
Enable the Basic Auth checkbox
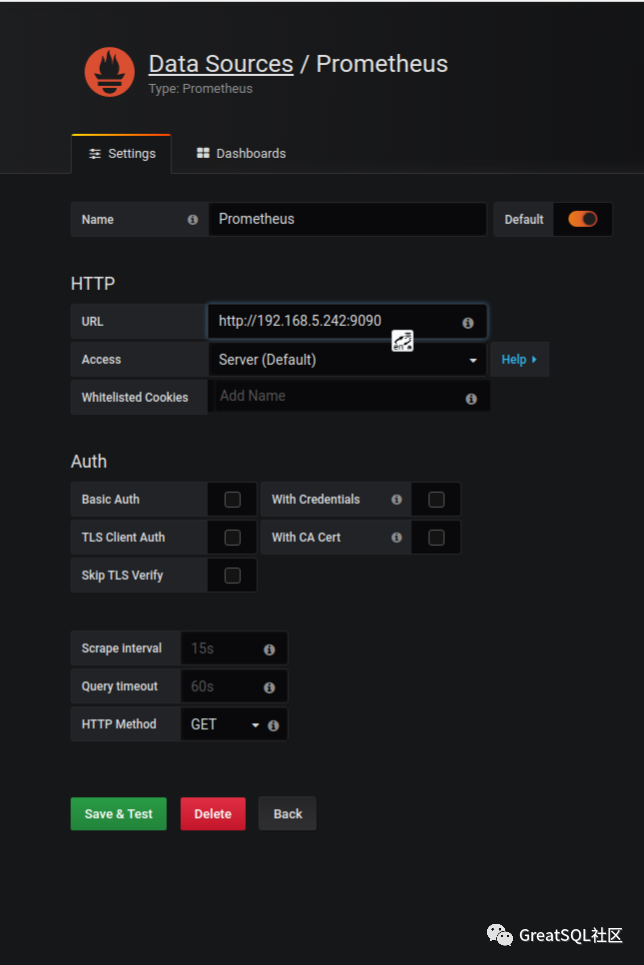pyautogui.click(x=232, y=500)
